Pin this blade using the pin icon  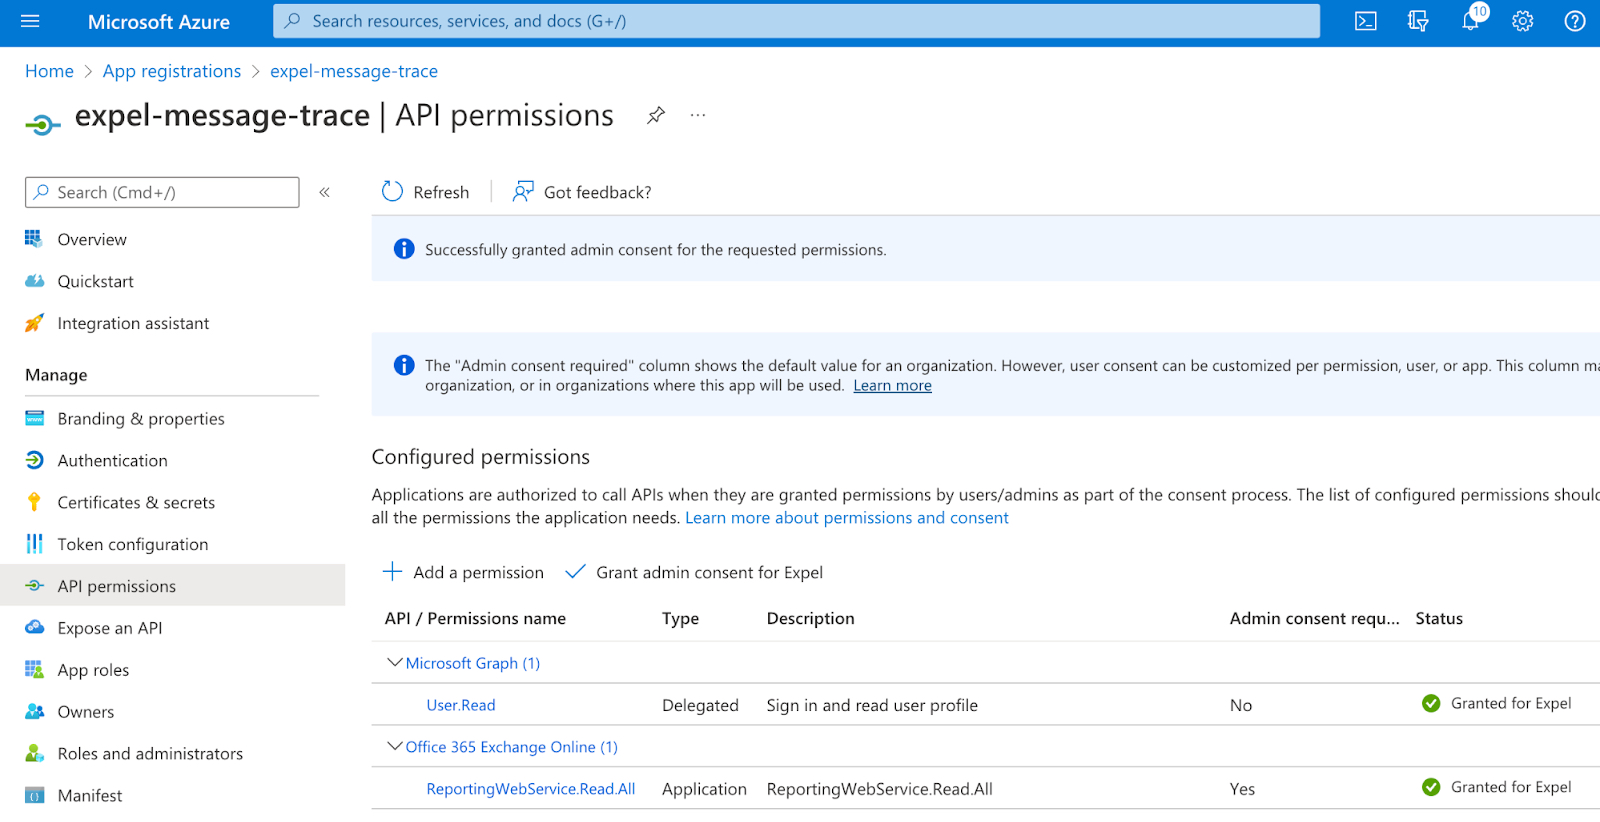pos(656,115)
